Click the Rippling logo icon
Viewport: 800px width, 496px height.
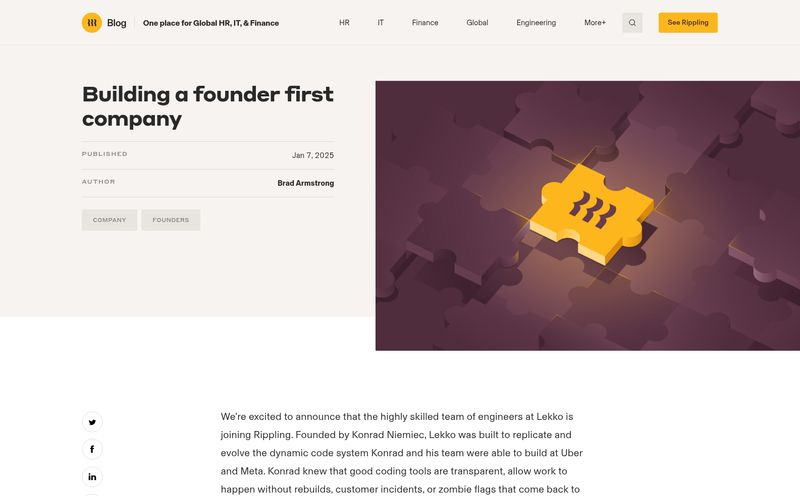92,23
